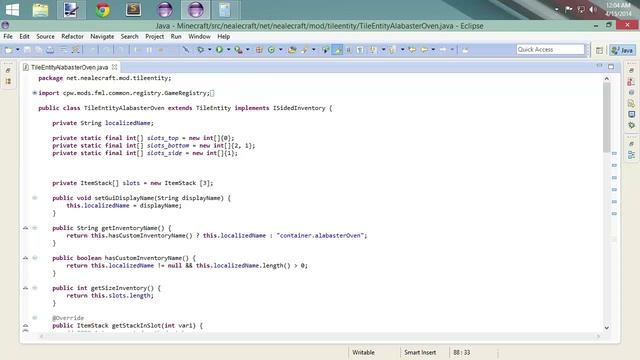The image size is (640, 360).
Task: Click the Outline view icon in right trim
Action: 631,155
